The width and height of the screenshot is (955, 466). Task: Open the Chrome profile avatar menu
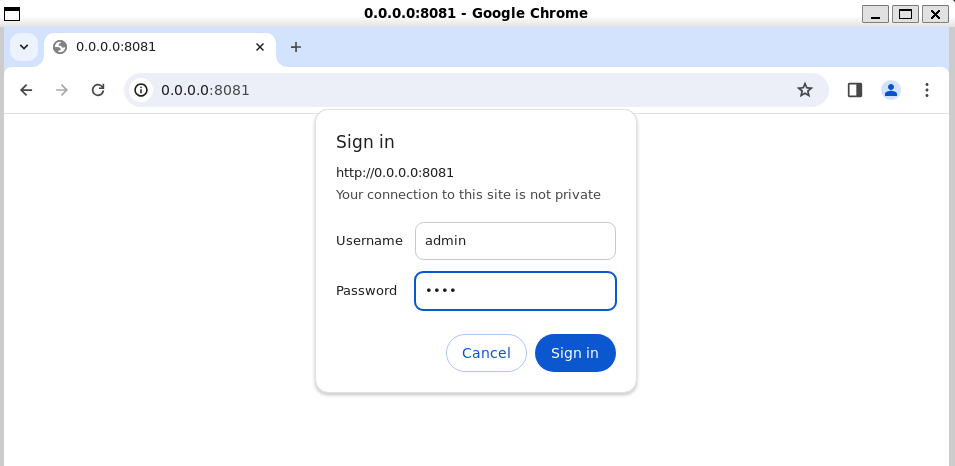(x=891, y=90)
